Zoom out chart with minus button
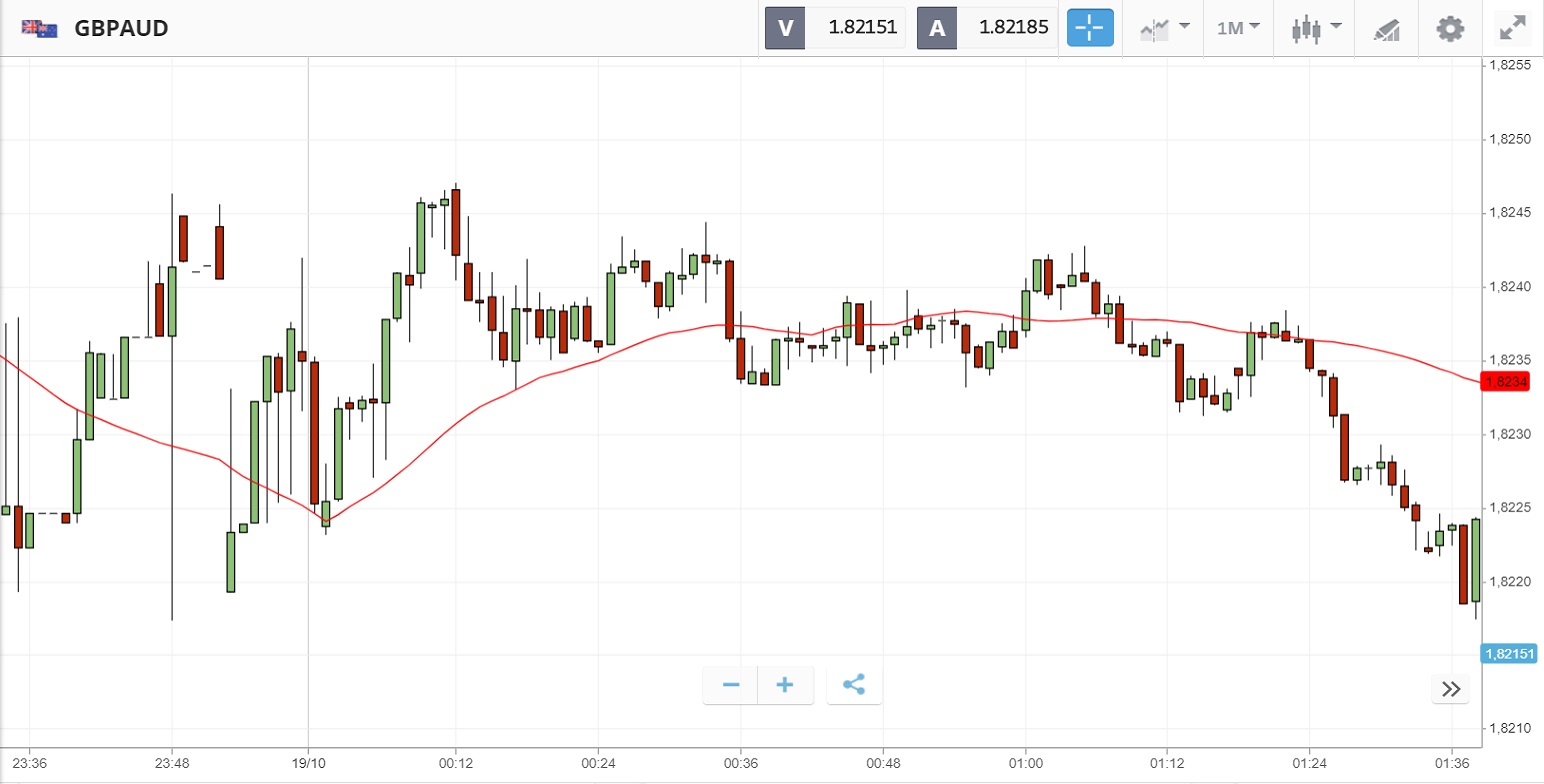1544x784 pixels. point(731,685)
